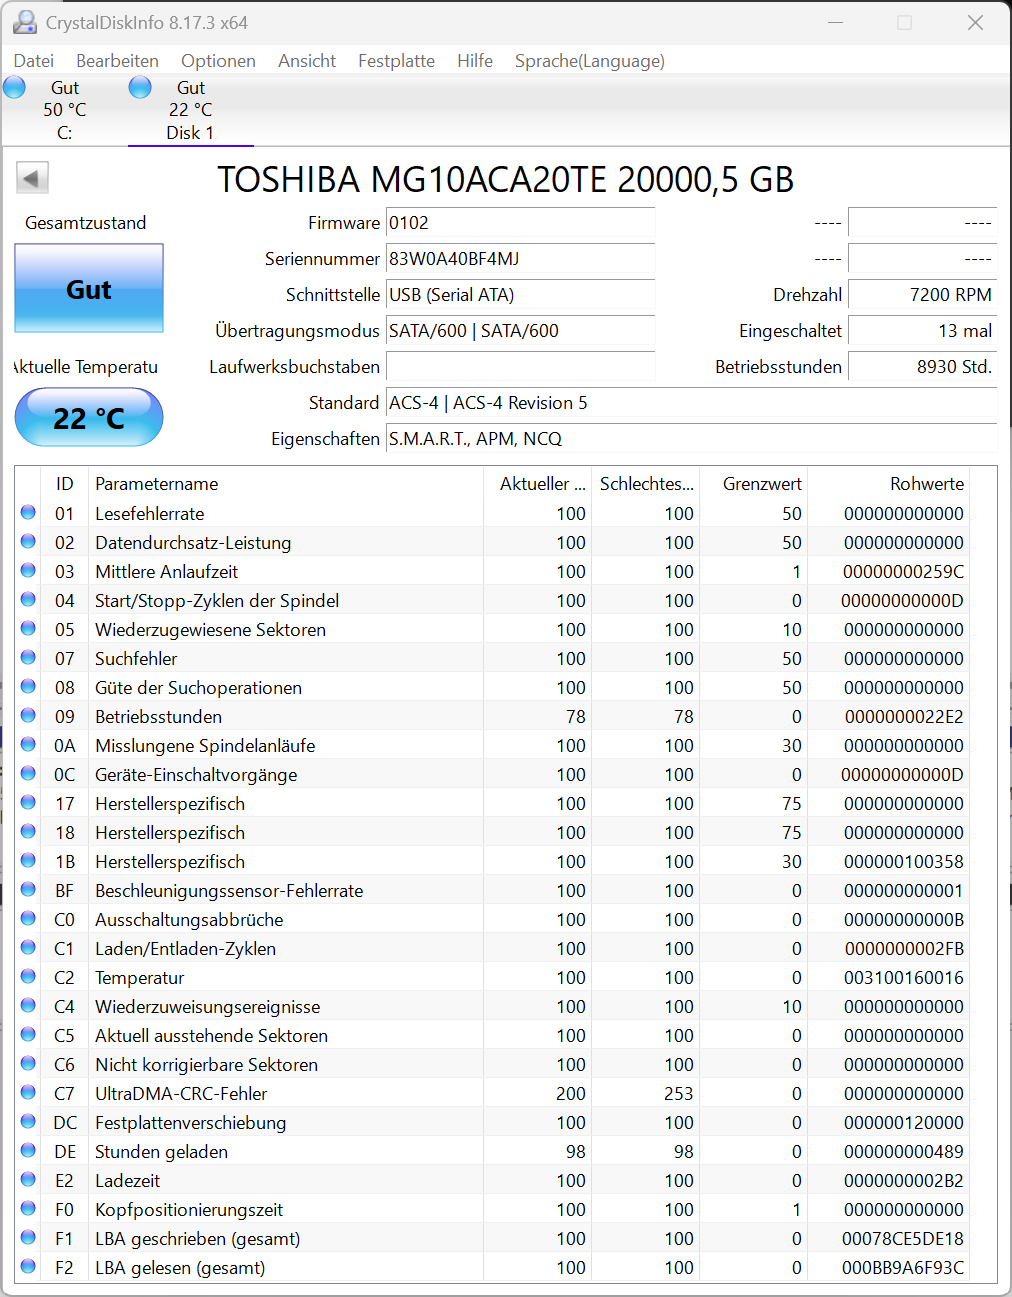Click status orb for Nicht korrigierbare Sektoren
The height and width of the screenshot is (1297, 1012).
pyautogui.click(x=28, y=1063)
